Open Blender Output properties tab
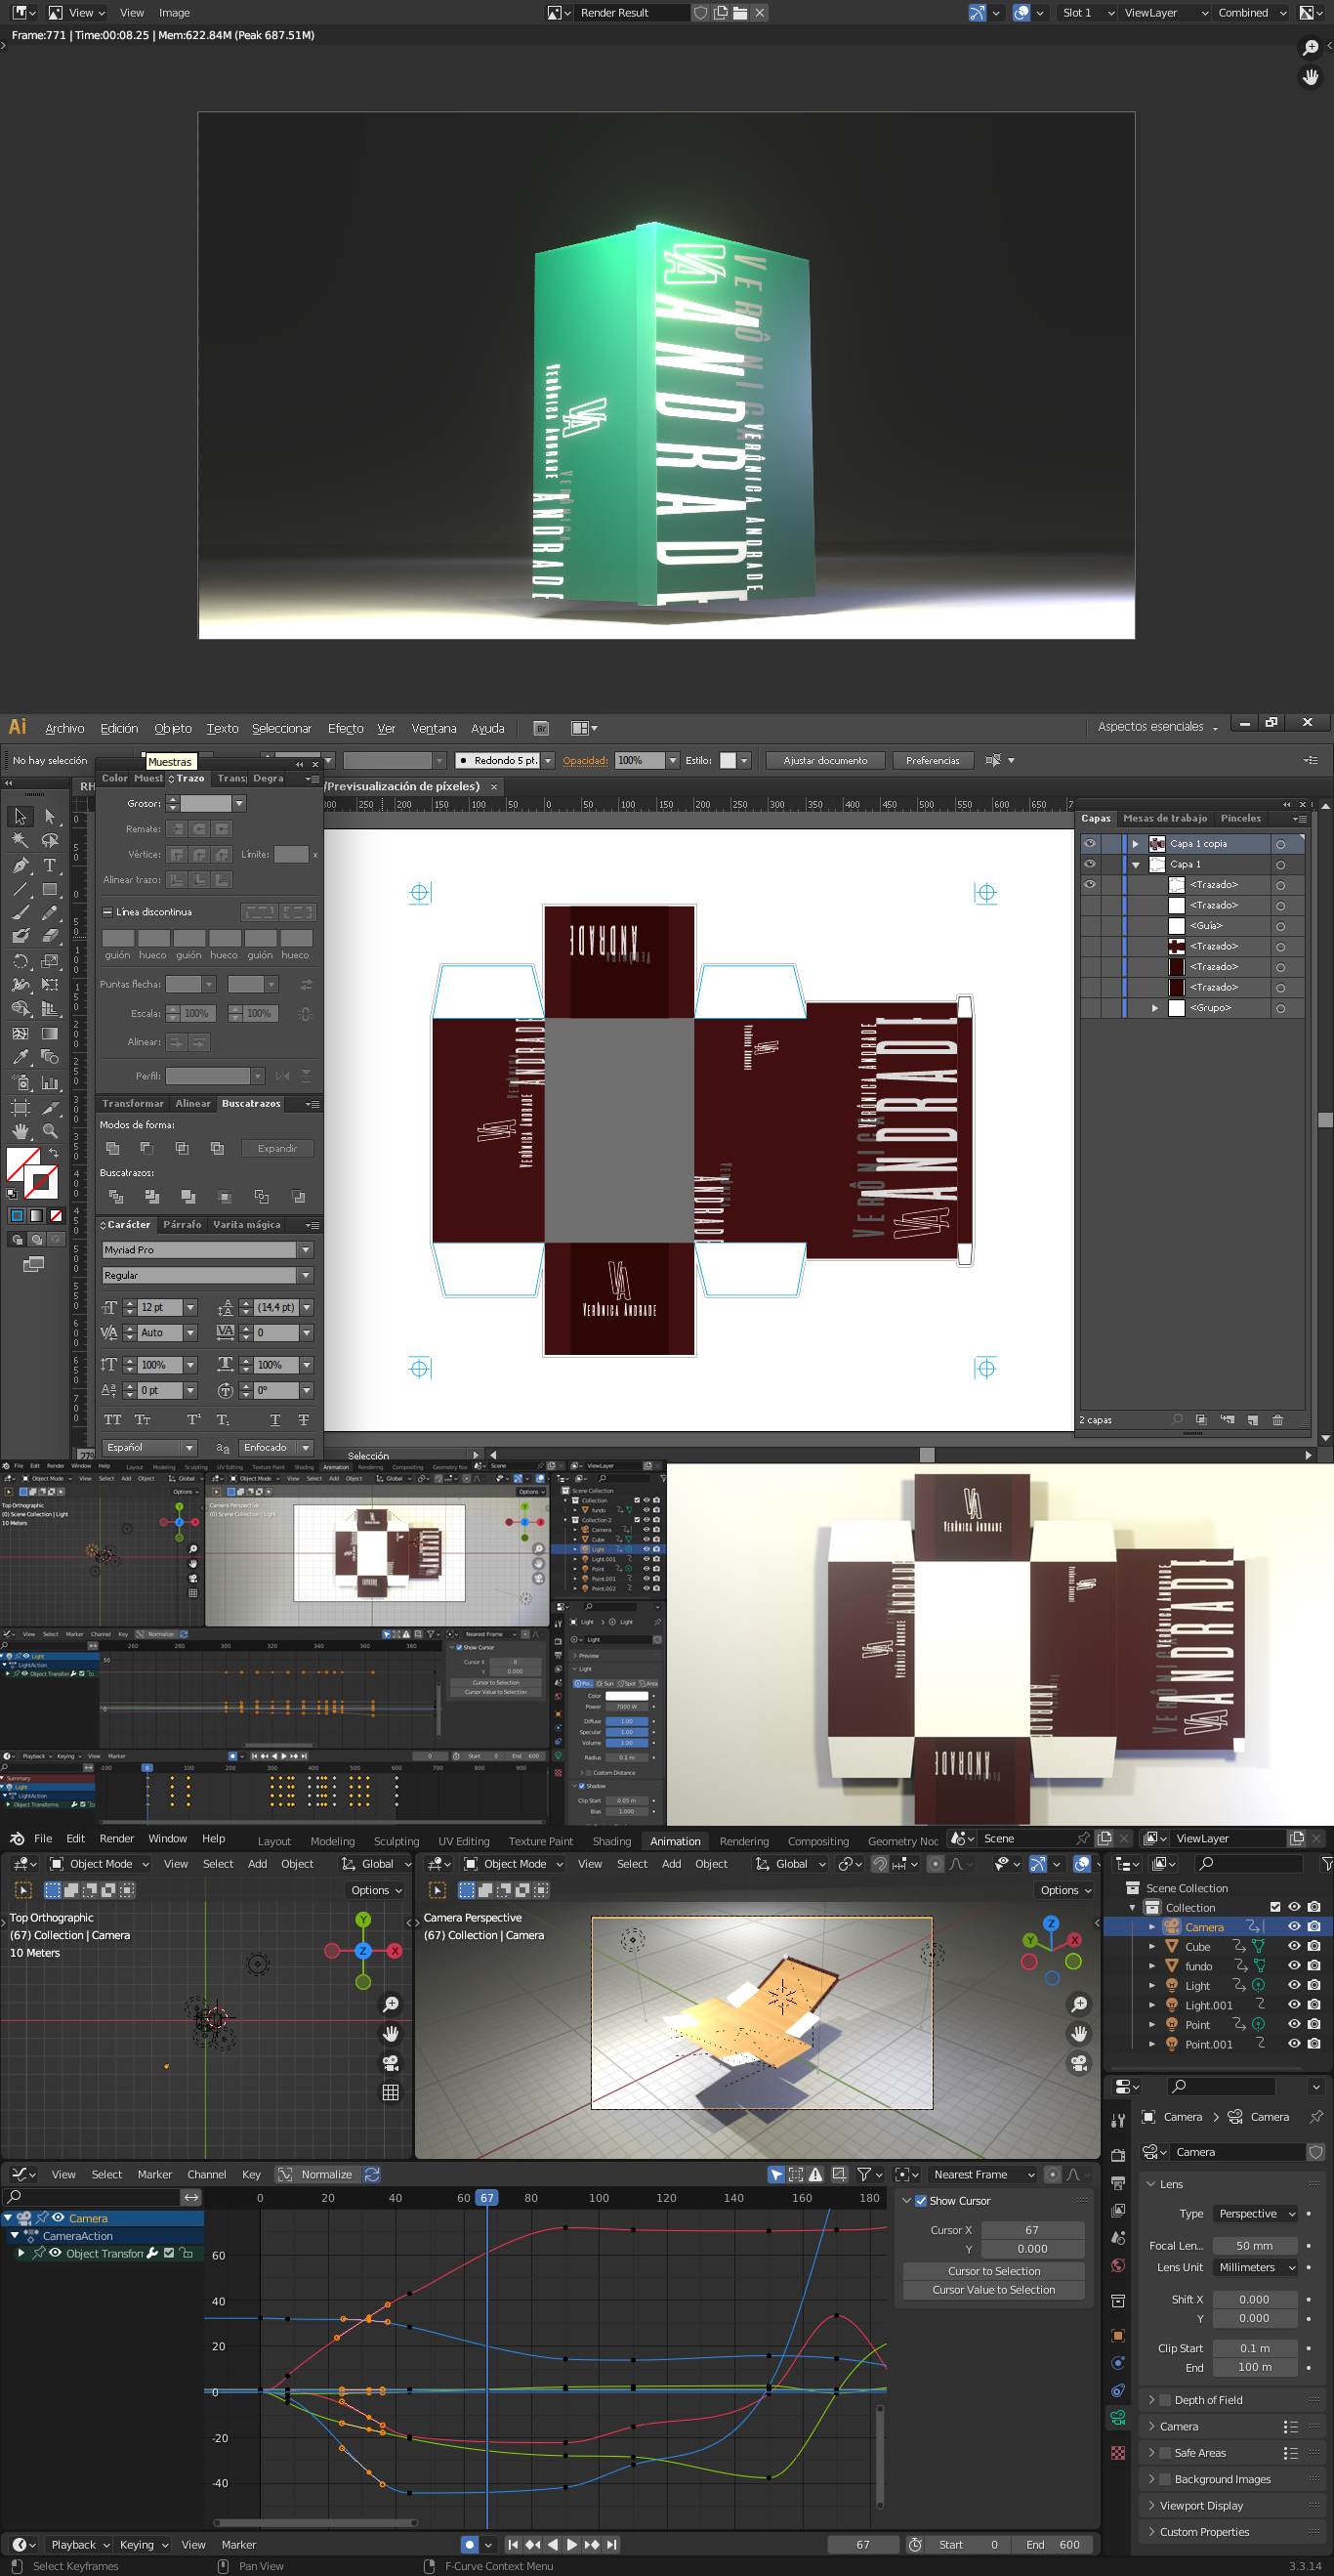The image size is (1334, 2576). pos(1118,2182)
